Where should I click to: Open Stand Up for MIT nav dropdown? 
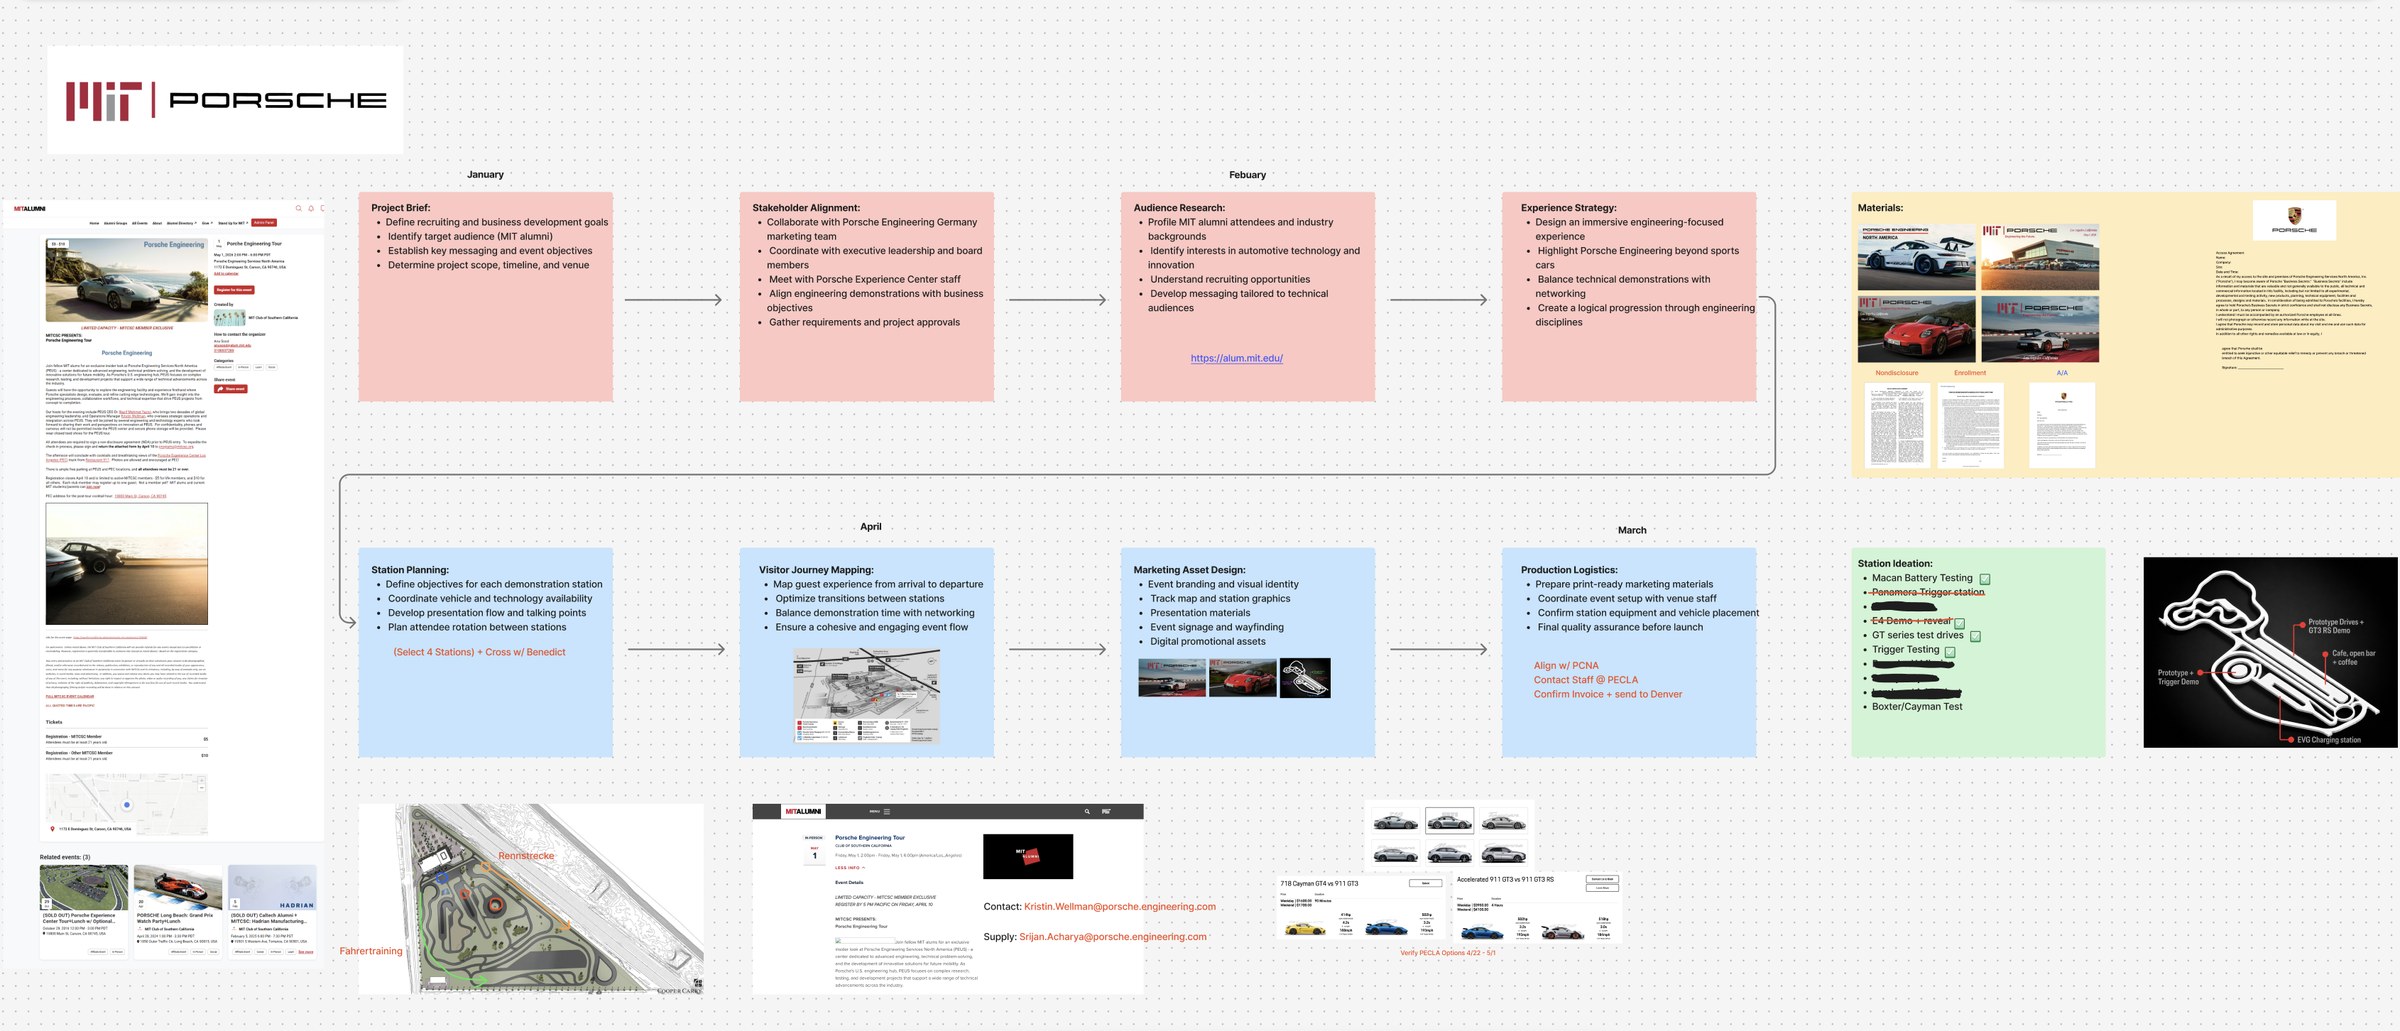tap(233, 223)
